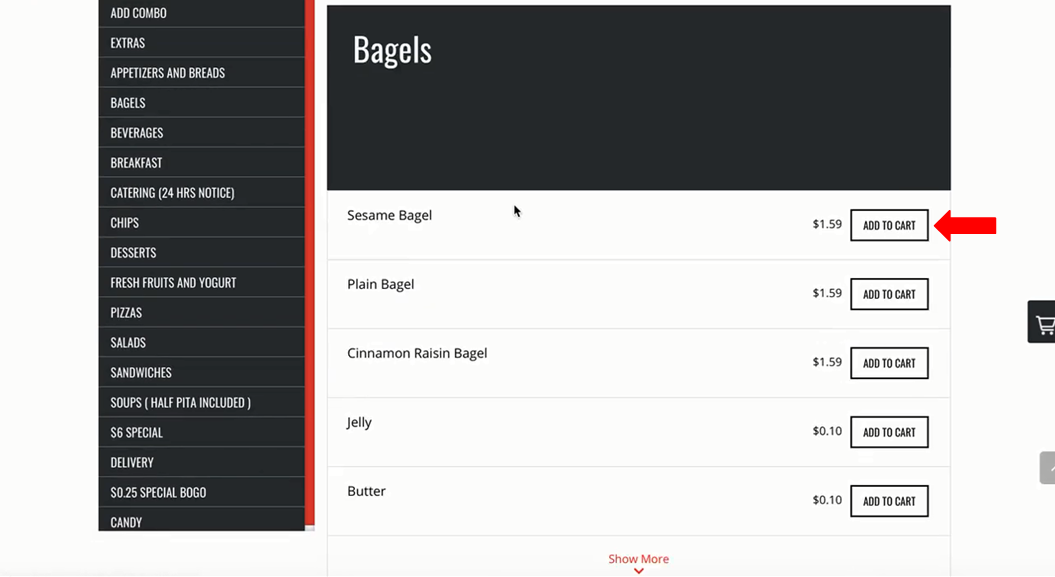Add Butter to cart

pyautogui.click(x=889, y=501)
